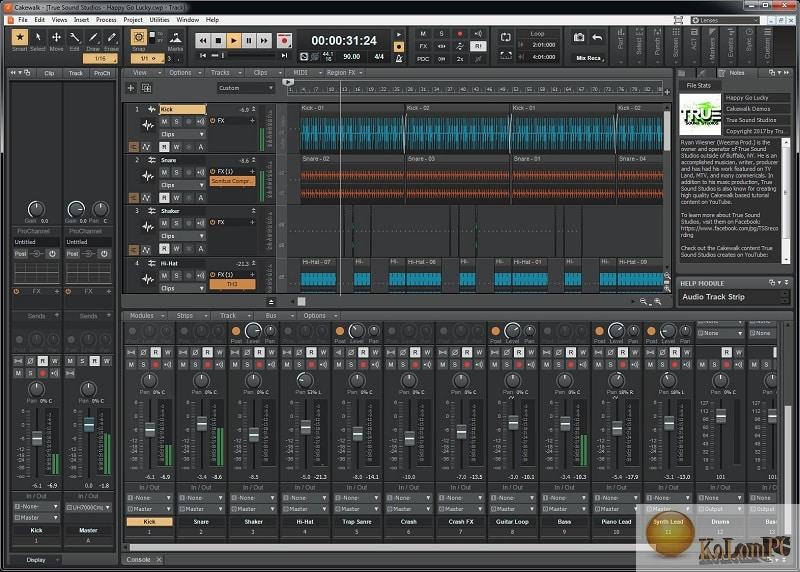The height and width of the screenshot is (572, 800).
Task: Stop playback in transport
Action: [218, 40]
